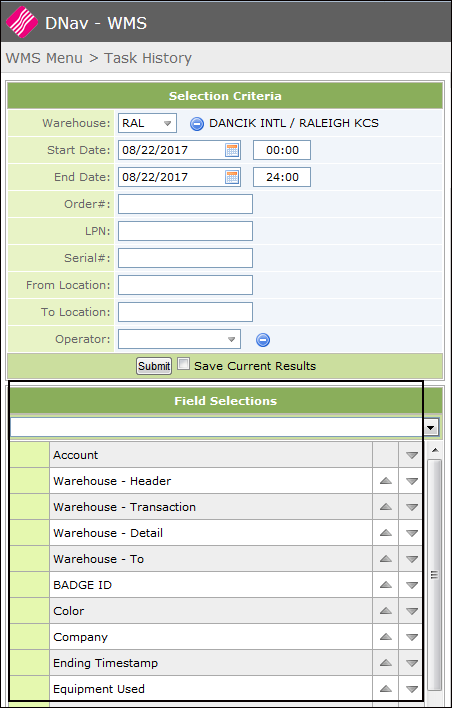Go to WMS Menu breadcrumb
This screenshot has width=452, height=708.
pyautogui.click(x=44, y=58)
